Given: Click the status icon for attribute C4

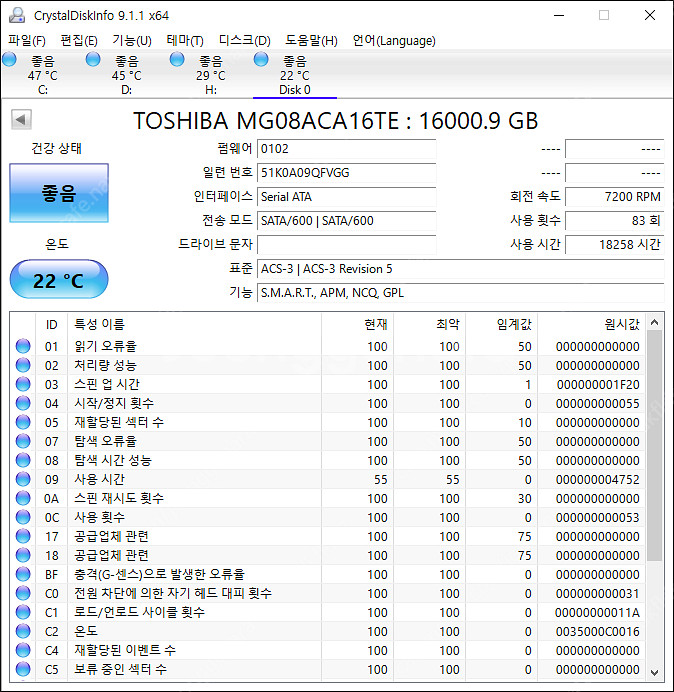Looking at the screenshot, I should [x=23, y=650].
